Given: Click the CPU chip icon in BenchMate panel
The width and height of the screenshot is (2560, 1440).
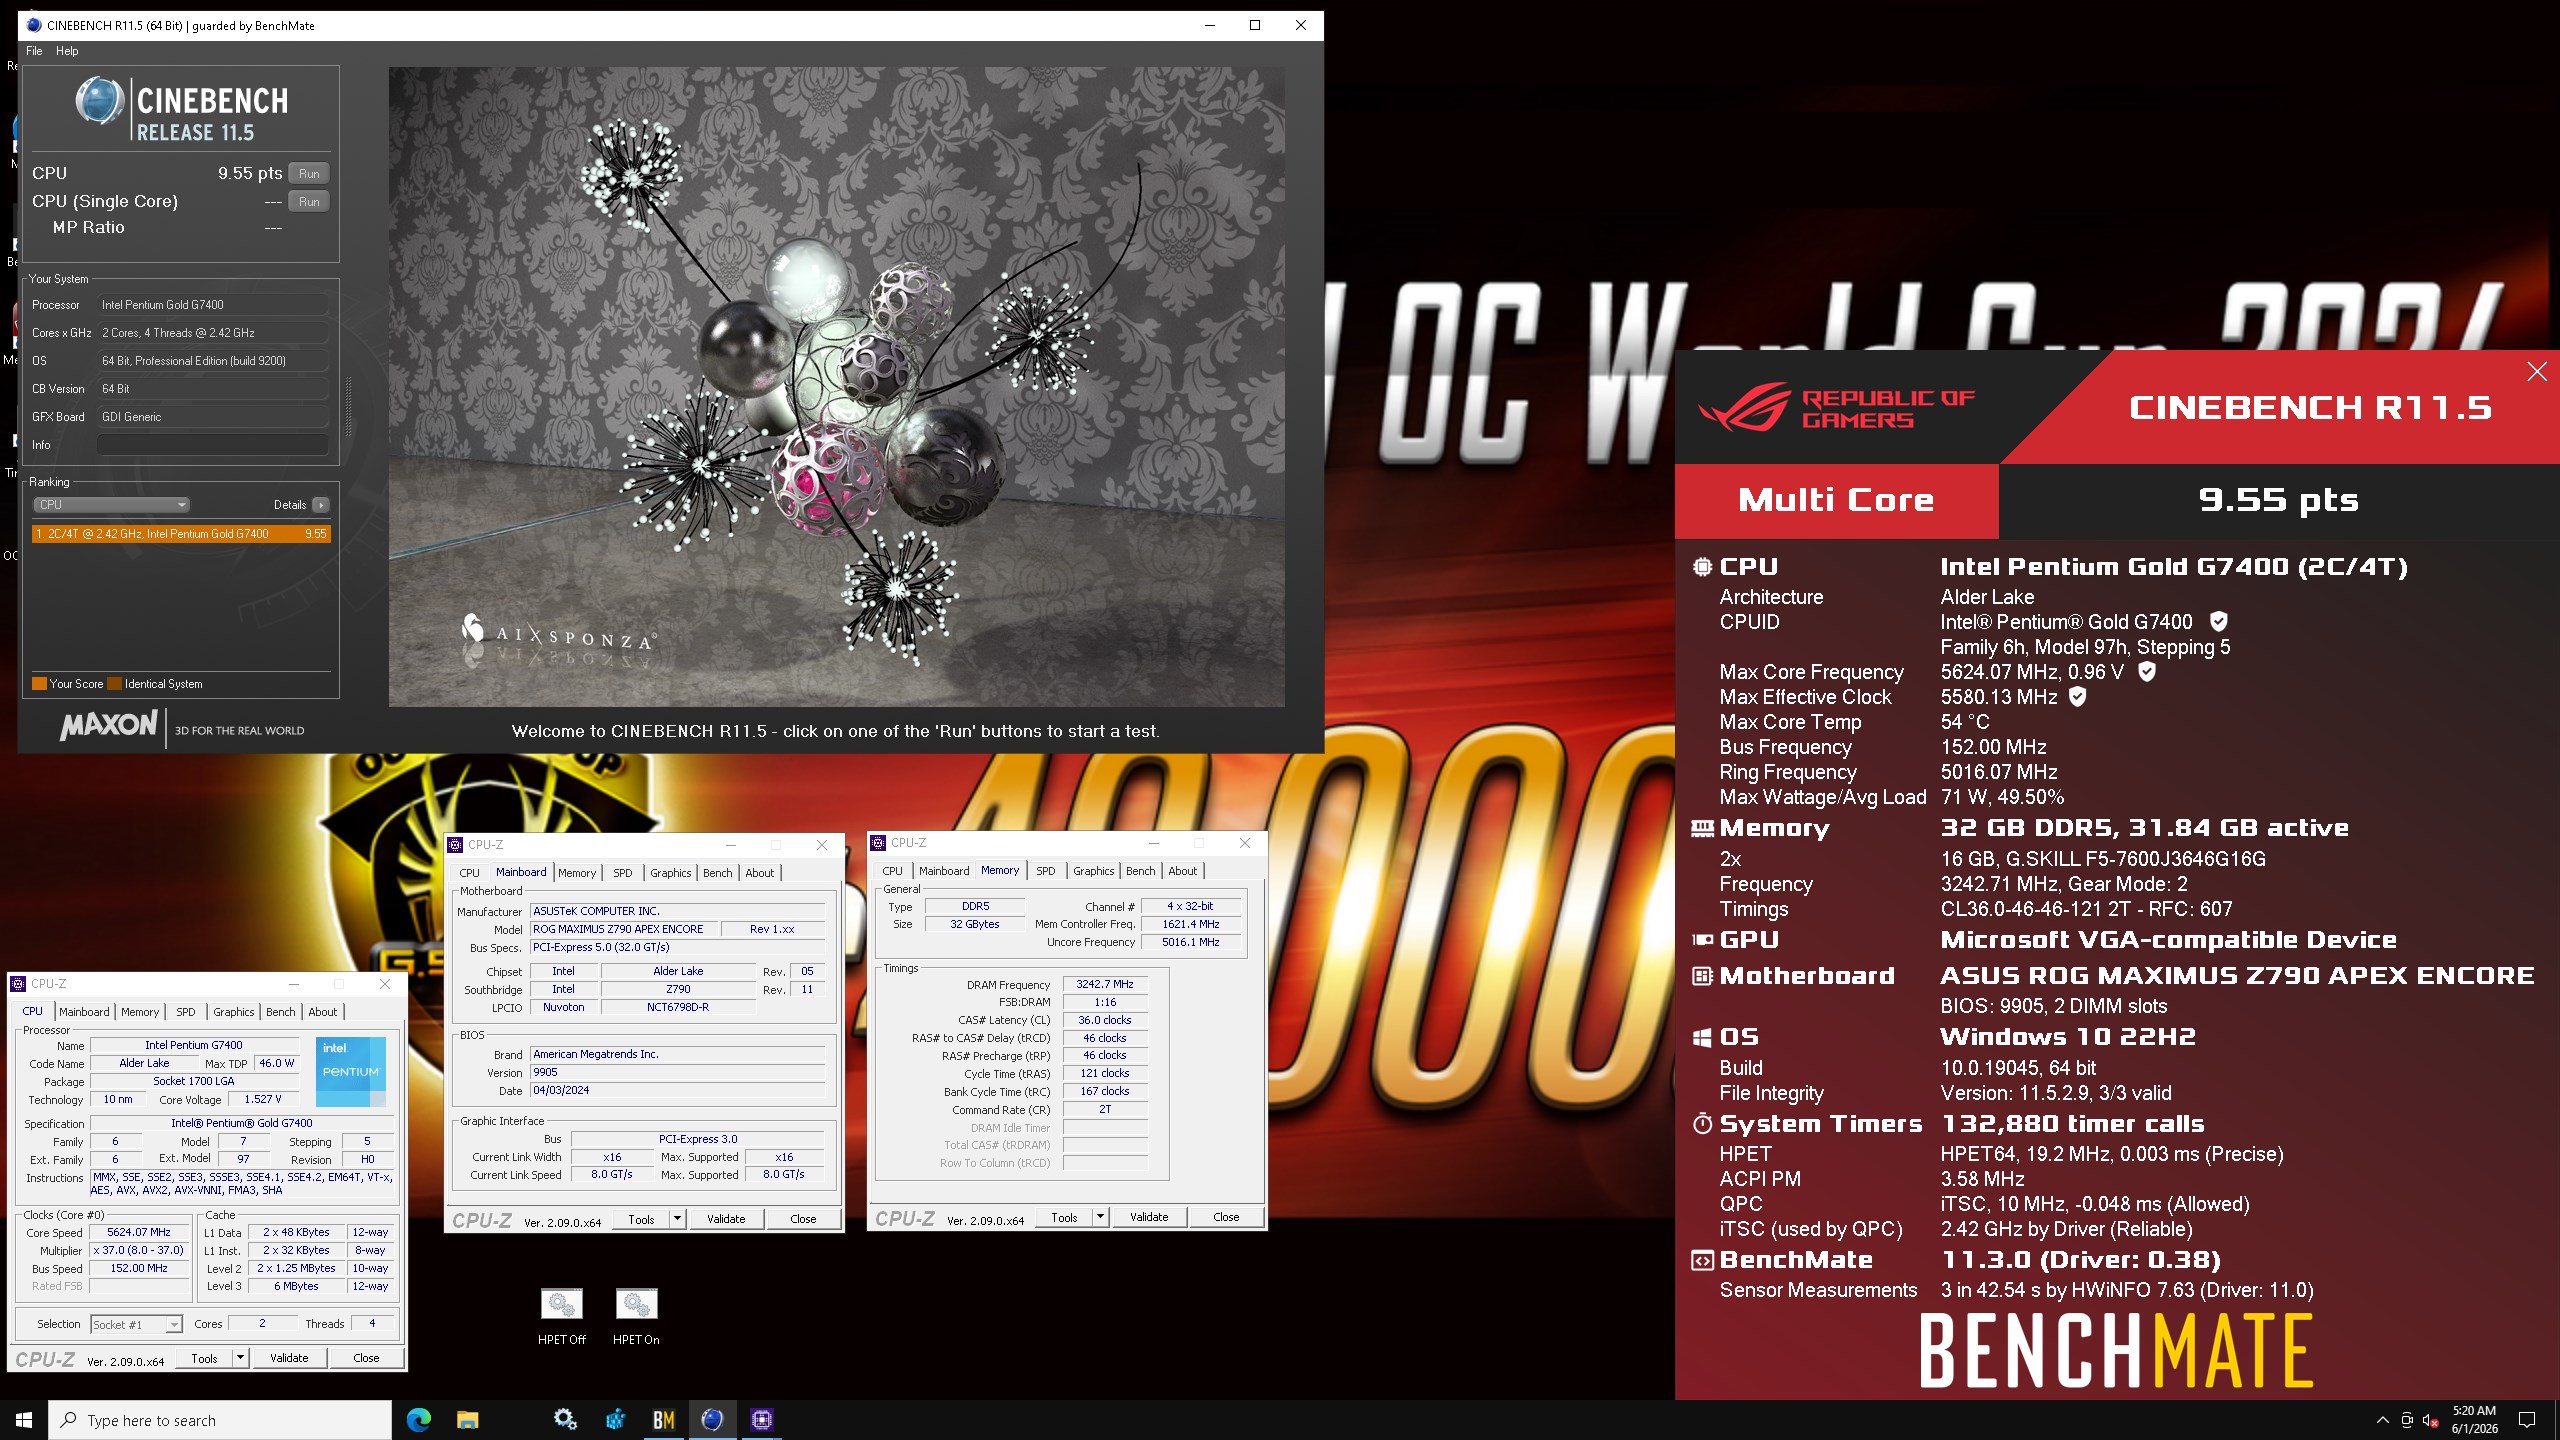Looking at the screenshot, I should [1702, 567].
